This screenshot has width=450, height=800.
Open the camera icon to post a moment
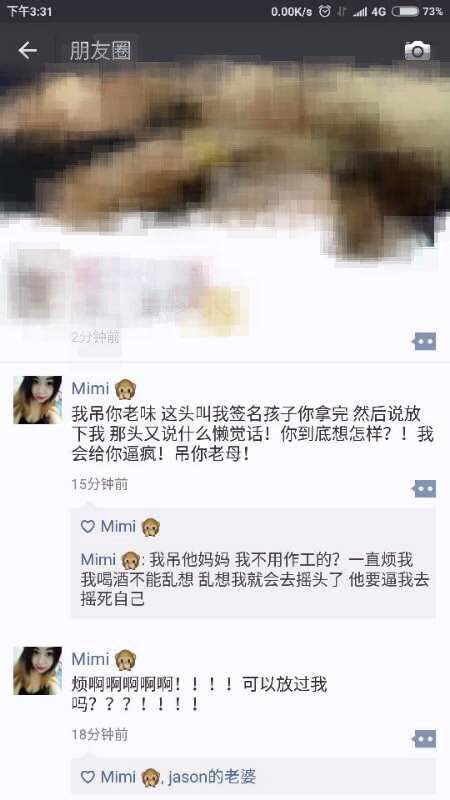(x=417, y=51)
